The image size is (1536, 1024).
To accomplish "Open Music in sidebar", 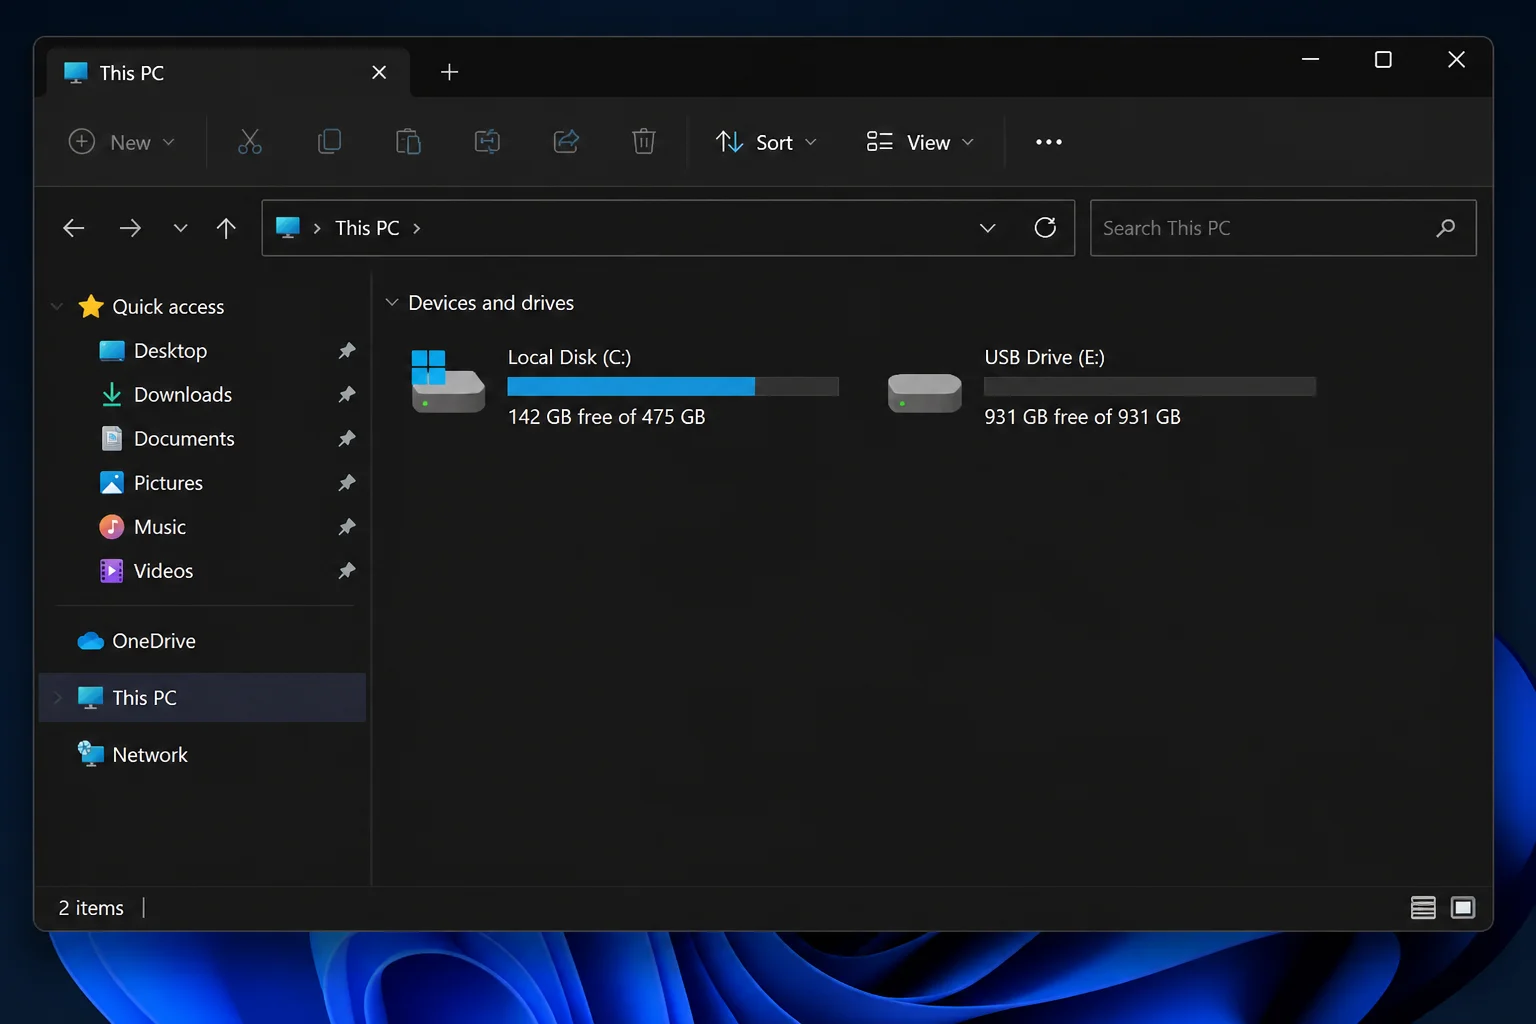I will point(160,527).
